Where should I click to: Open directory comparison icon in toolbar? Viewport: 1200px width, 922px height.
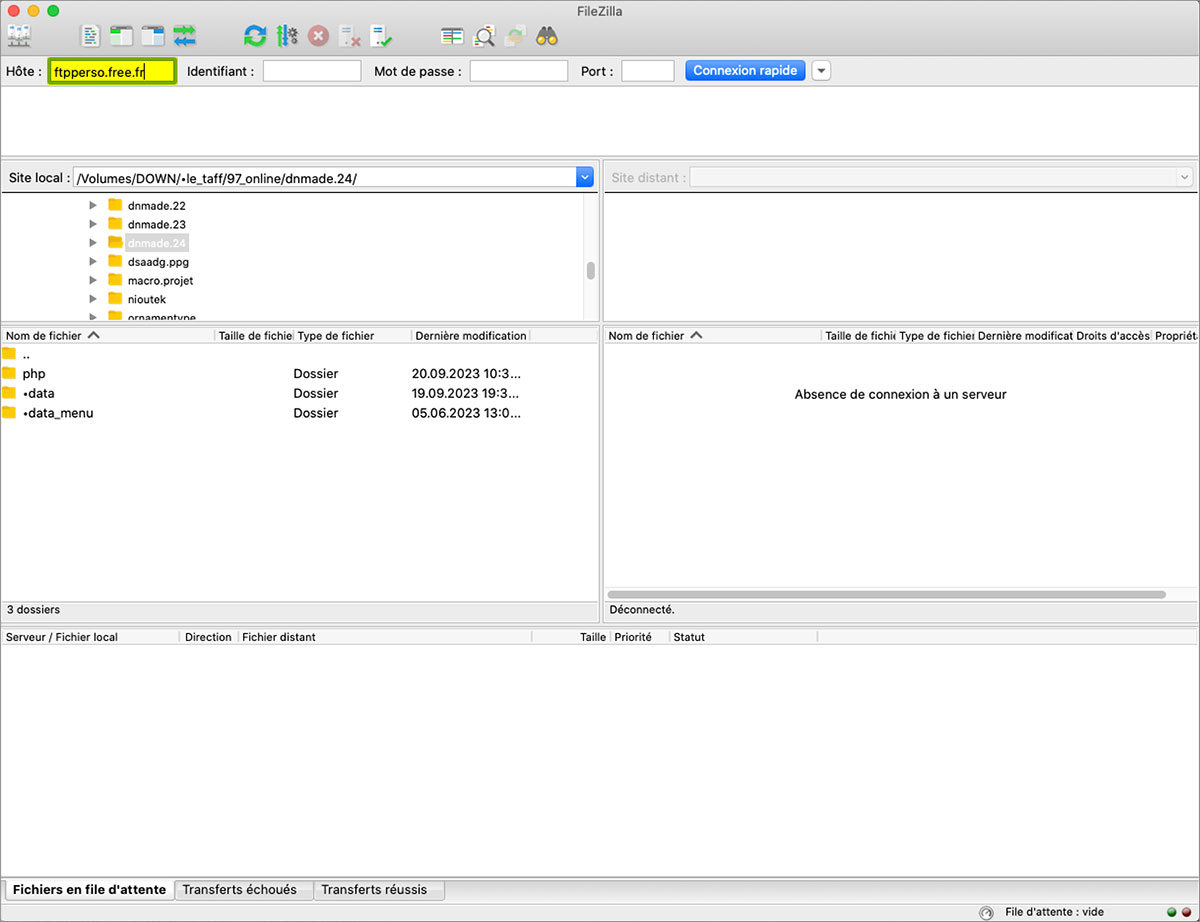tap(453, 37)
